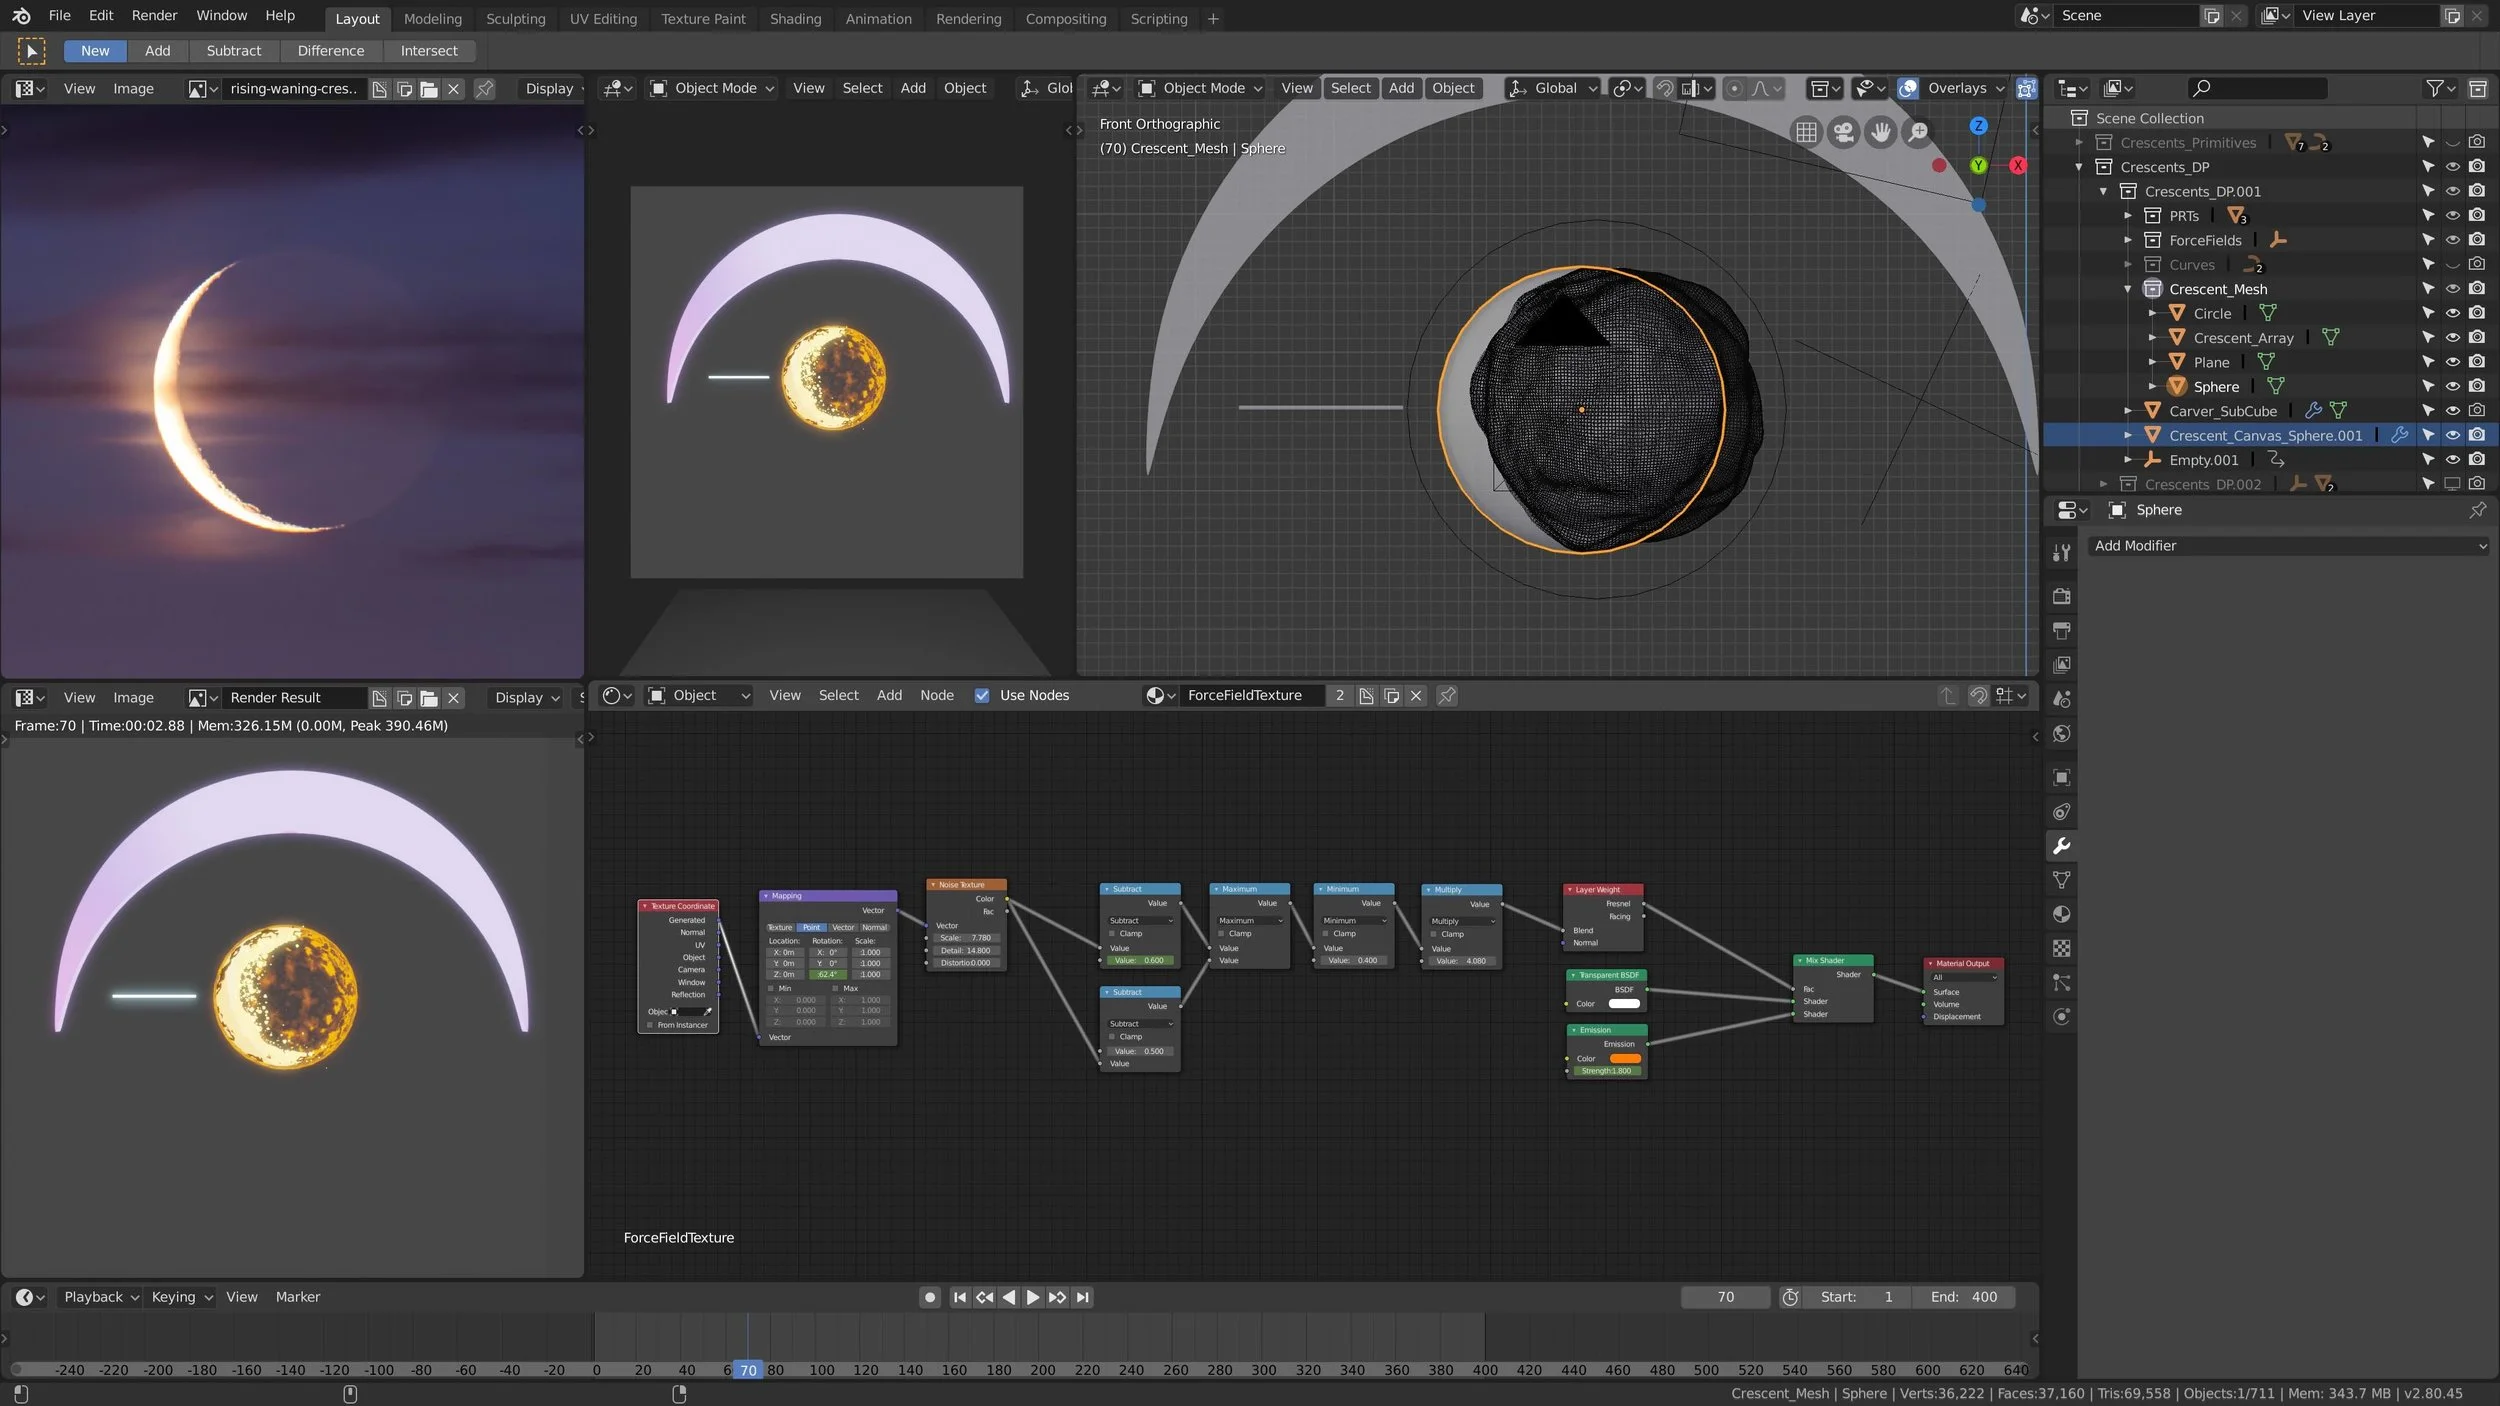Open the Object properties tab
Screen dimensions: 2500x1406
pos(2061,777)
